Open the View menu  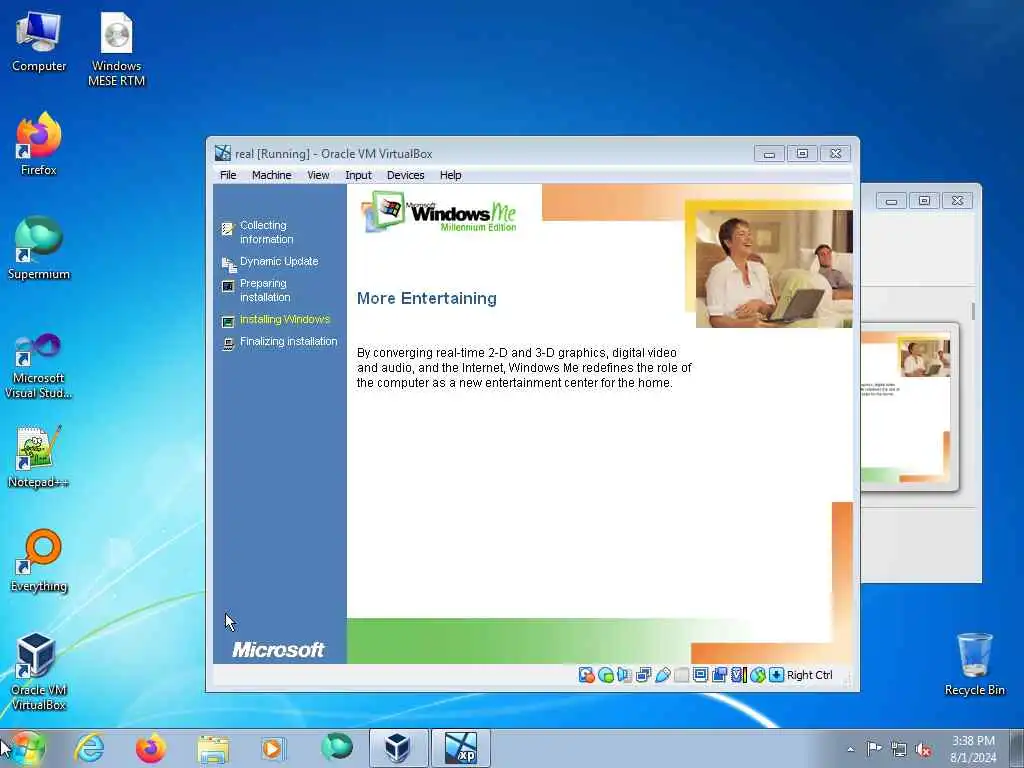tap(318, 175)
